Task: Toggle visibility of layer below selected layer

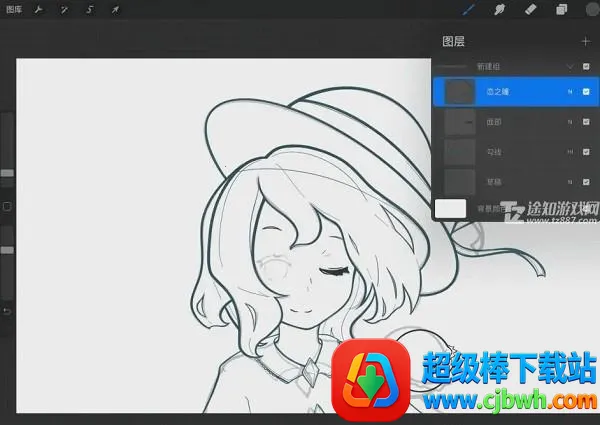Action: pos(586,122)
